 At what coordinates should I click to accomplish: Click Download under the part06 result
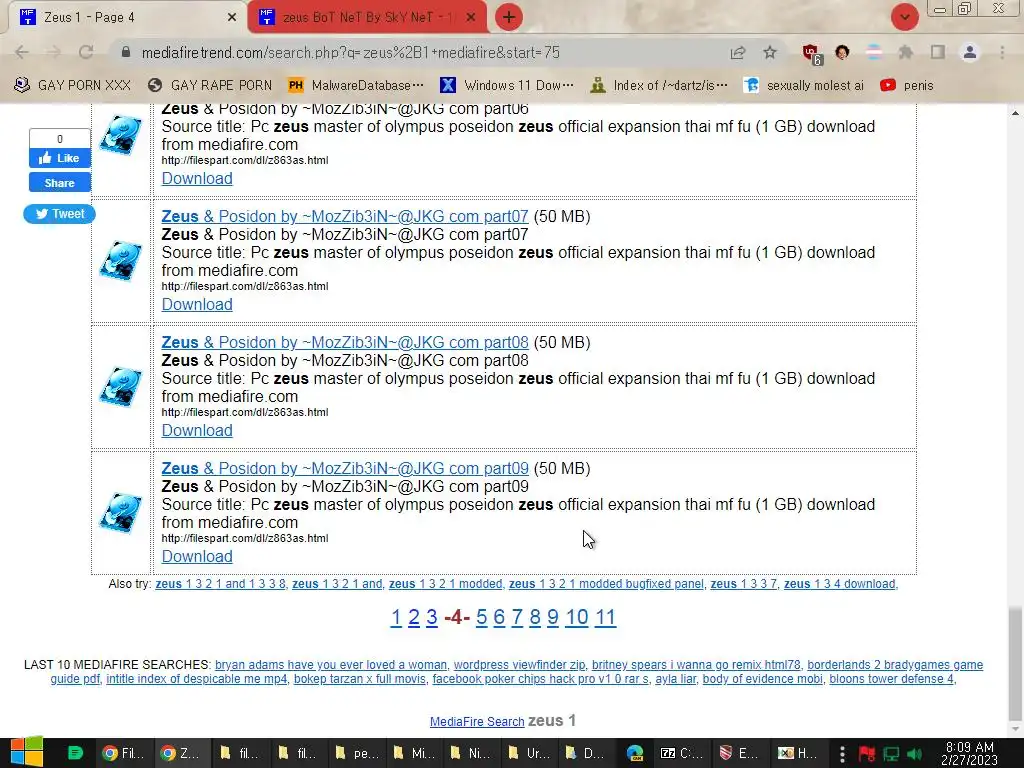(x=197, y=178)
